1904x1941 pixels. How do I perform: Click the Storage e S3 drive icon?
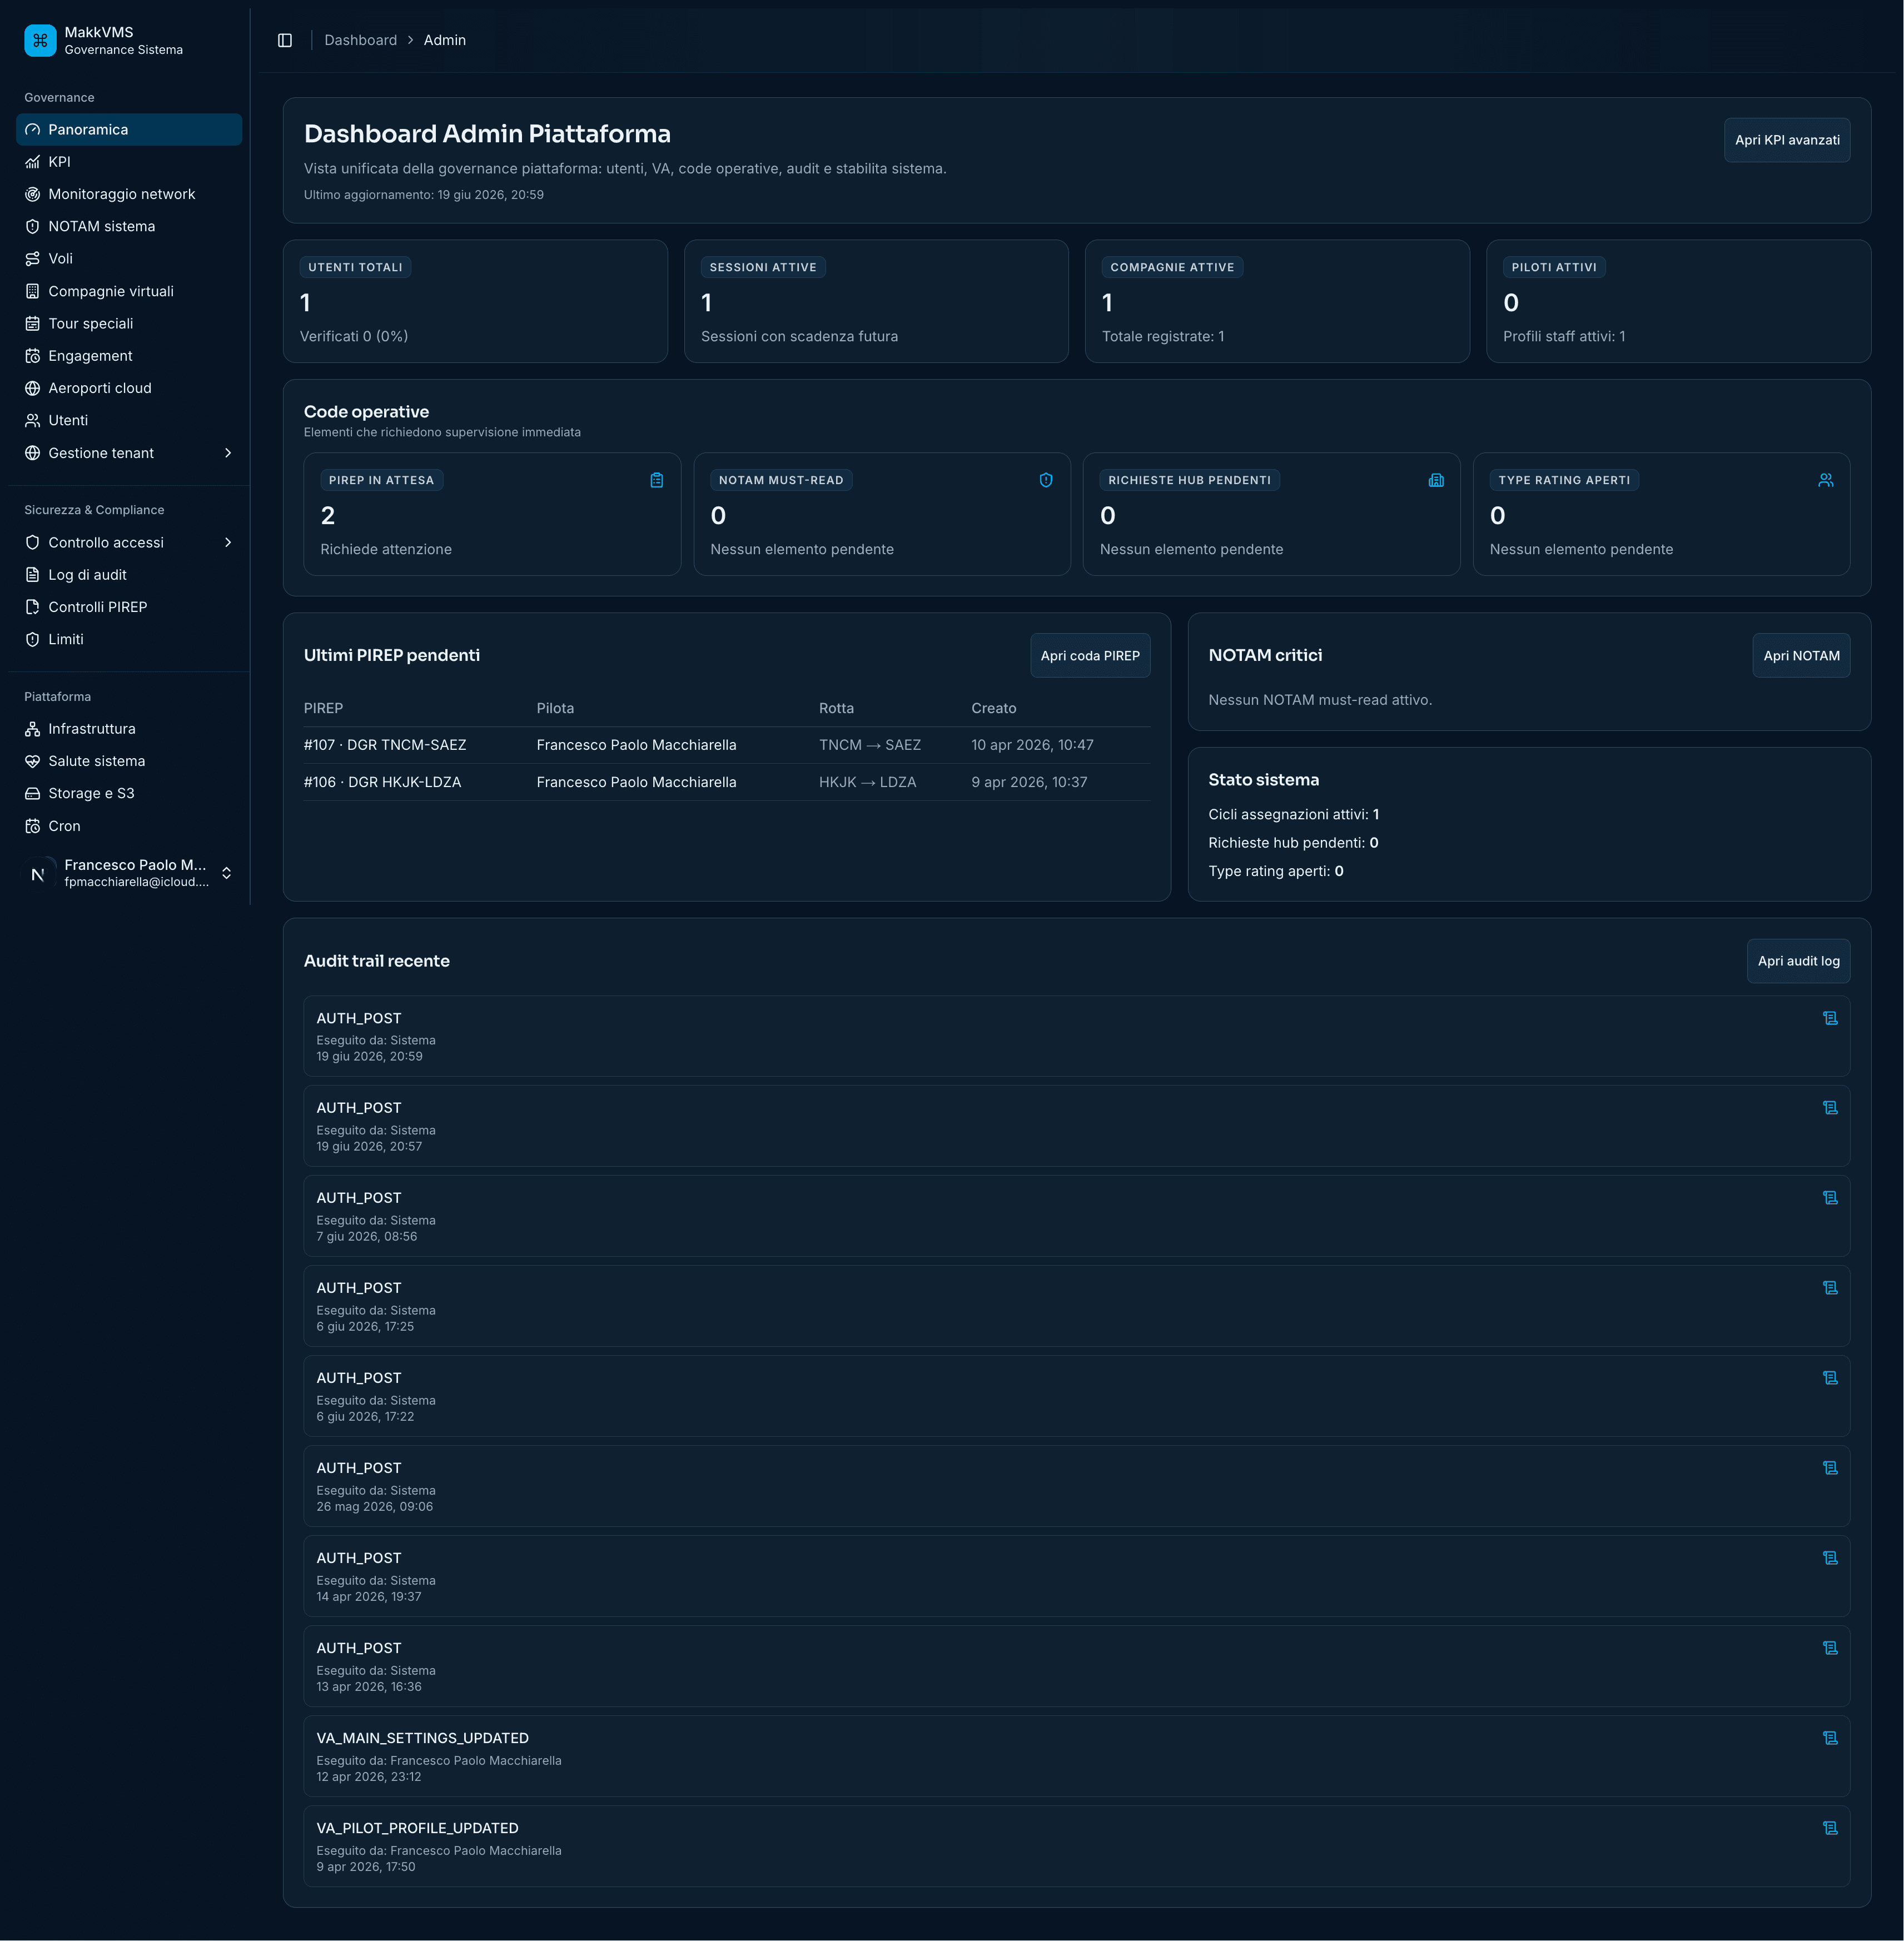pyautogui.click(x=32, y=793)
